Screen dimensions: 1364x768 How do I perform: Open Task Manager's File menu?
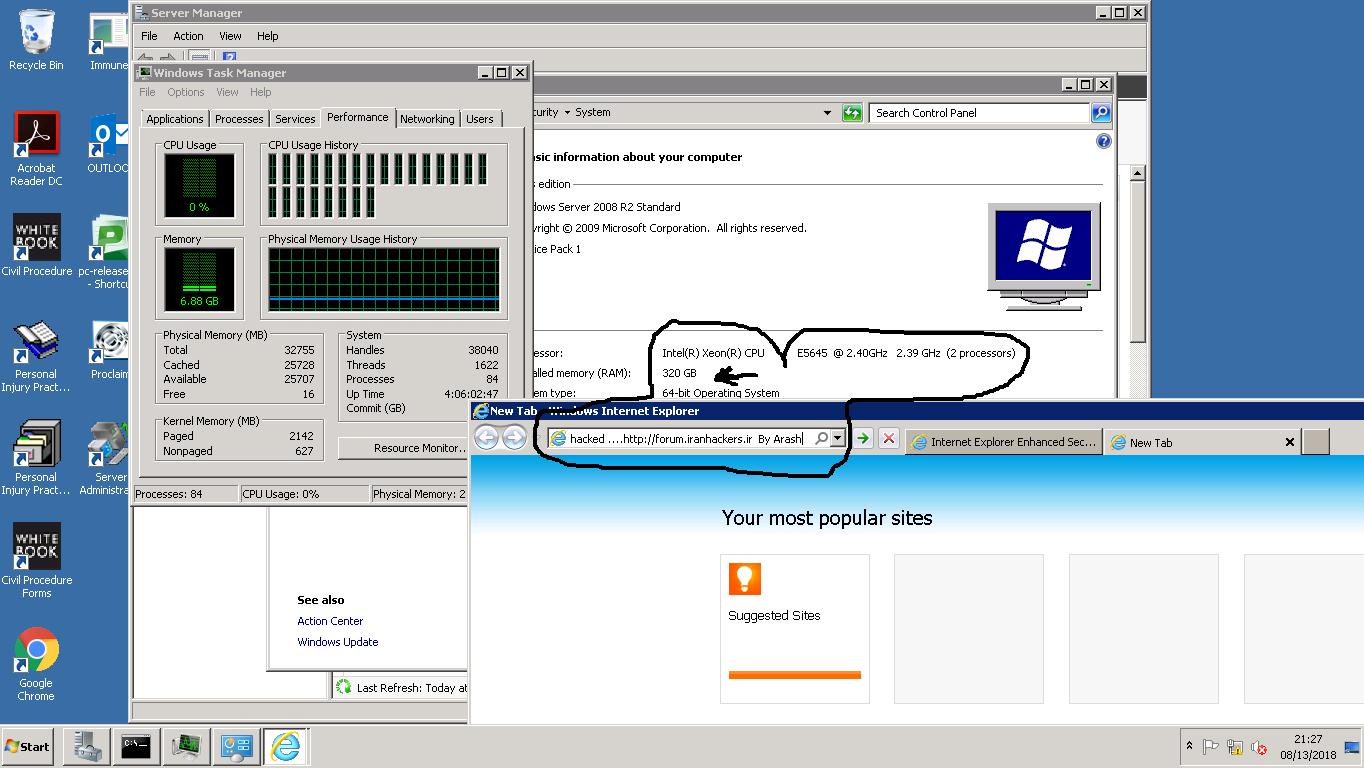(x=147, y=92)
